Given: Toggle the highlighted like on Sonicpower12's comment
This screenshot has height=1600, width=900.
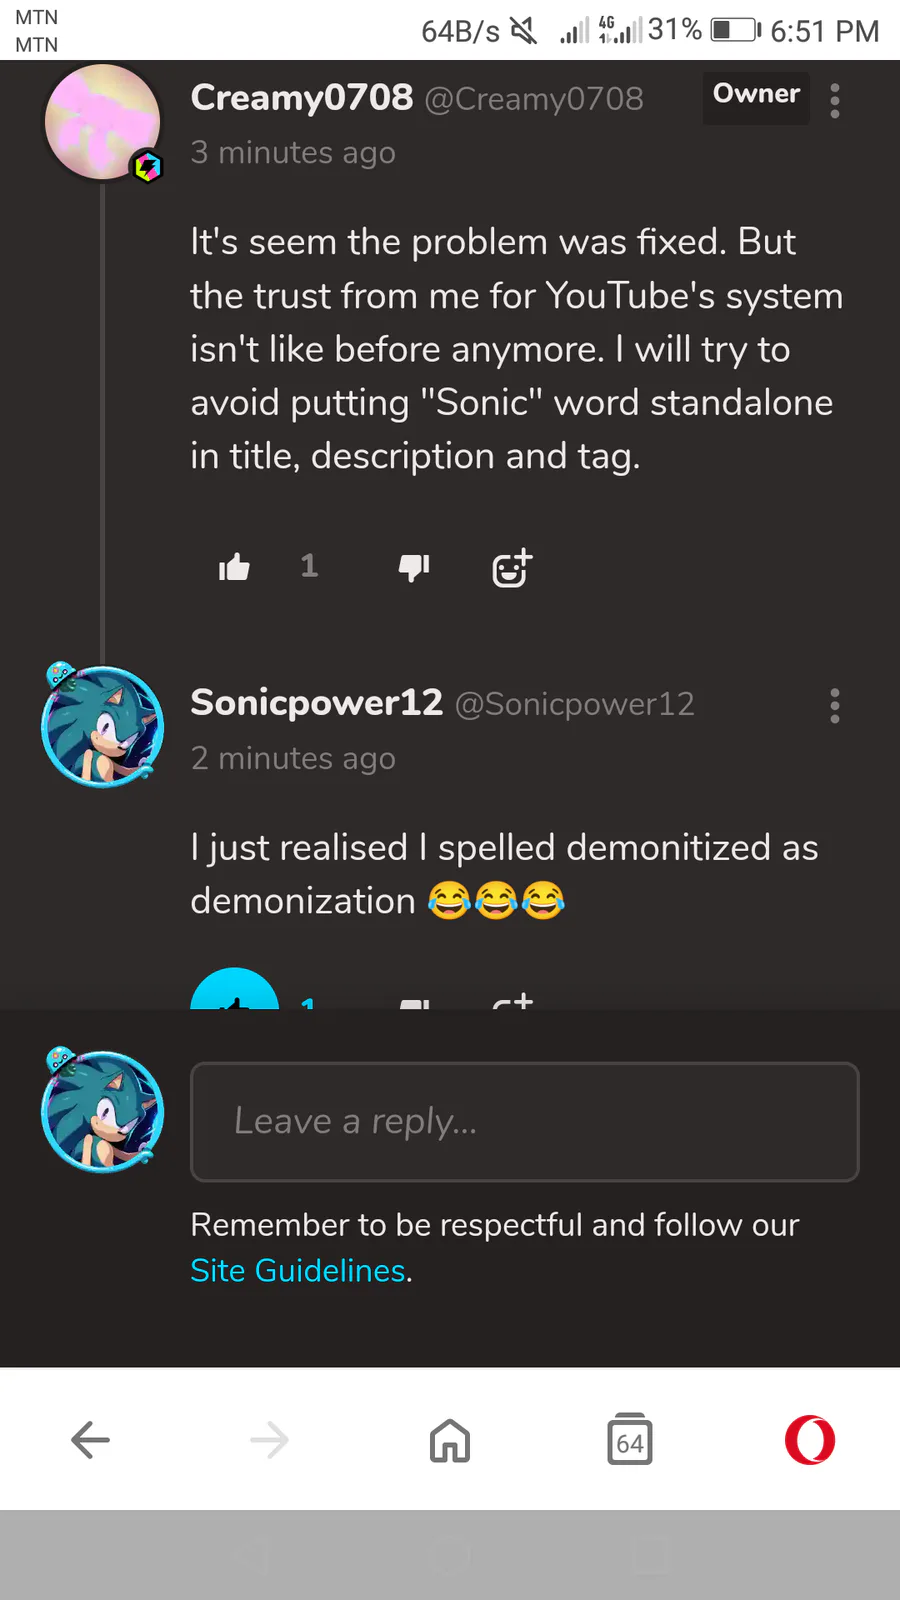Looking at the screenshot, I should tap(235, 995).
